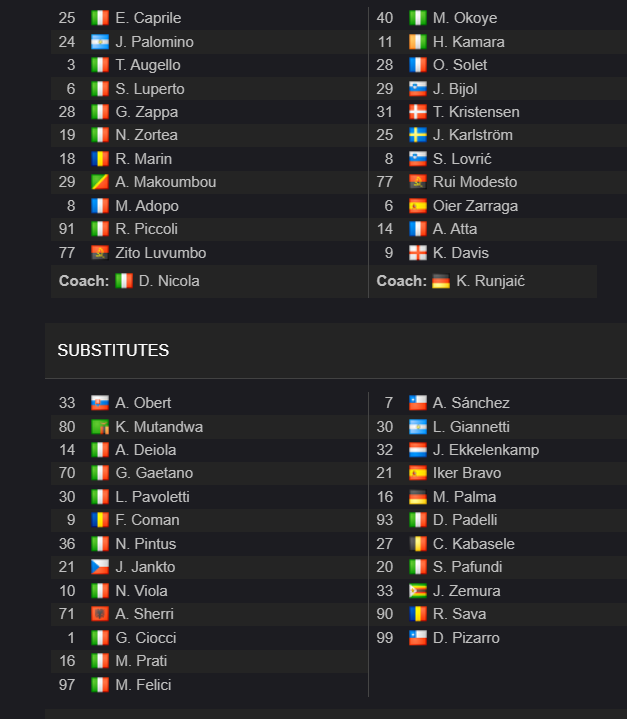627x719 pixels.
Task: Select substitute J. Ekkelenkamp
Action: point(486,450)
